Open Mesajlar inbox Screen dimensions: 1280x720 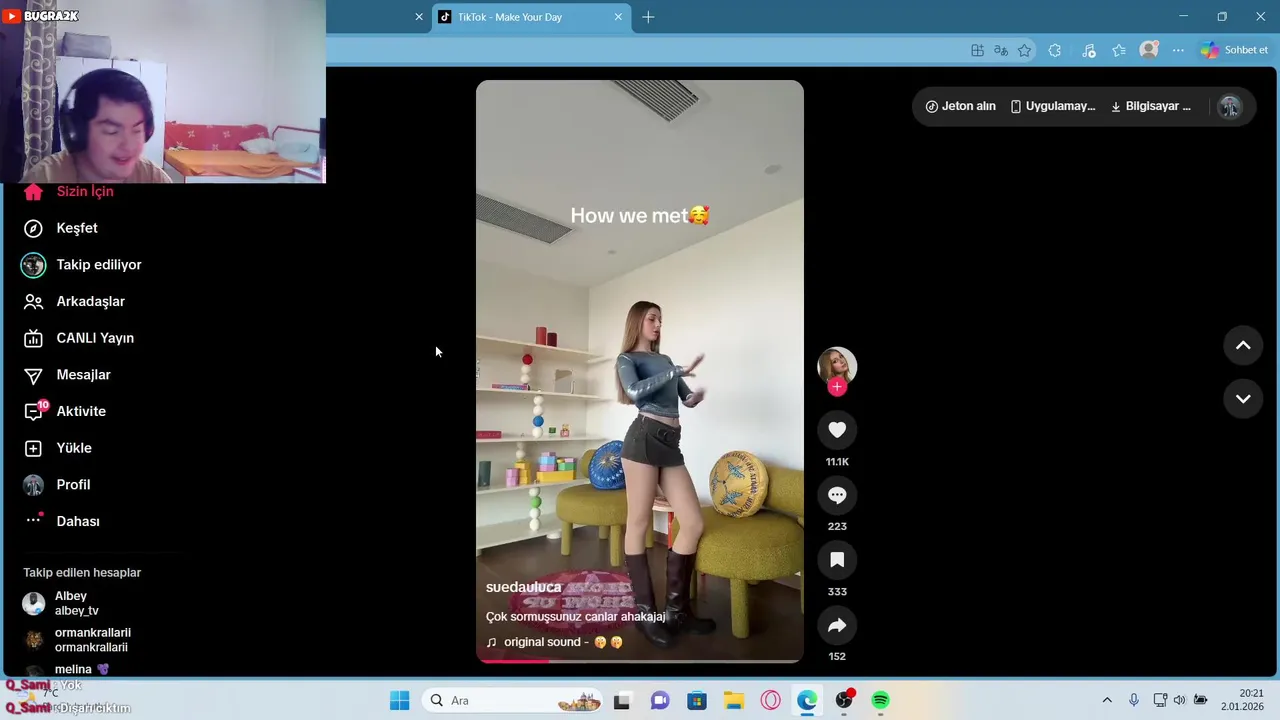click(66, 375)
